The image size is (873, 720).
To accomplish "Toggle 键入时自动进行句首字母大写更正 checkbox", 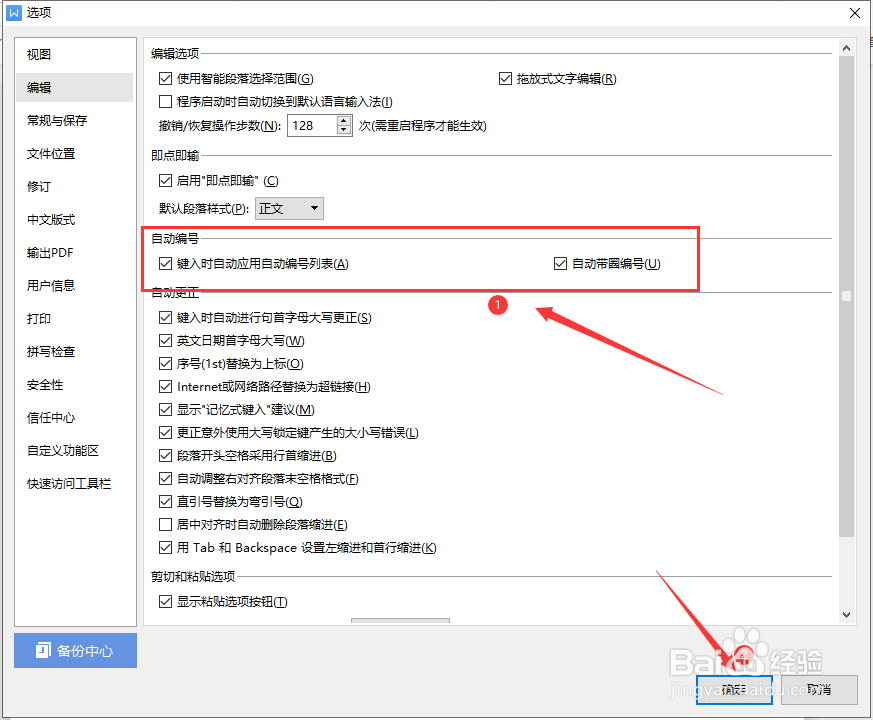I will click(x=165, y=317).
